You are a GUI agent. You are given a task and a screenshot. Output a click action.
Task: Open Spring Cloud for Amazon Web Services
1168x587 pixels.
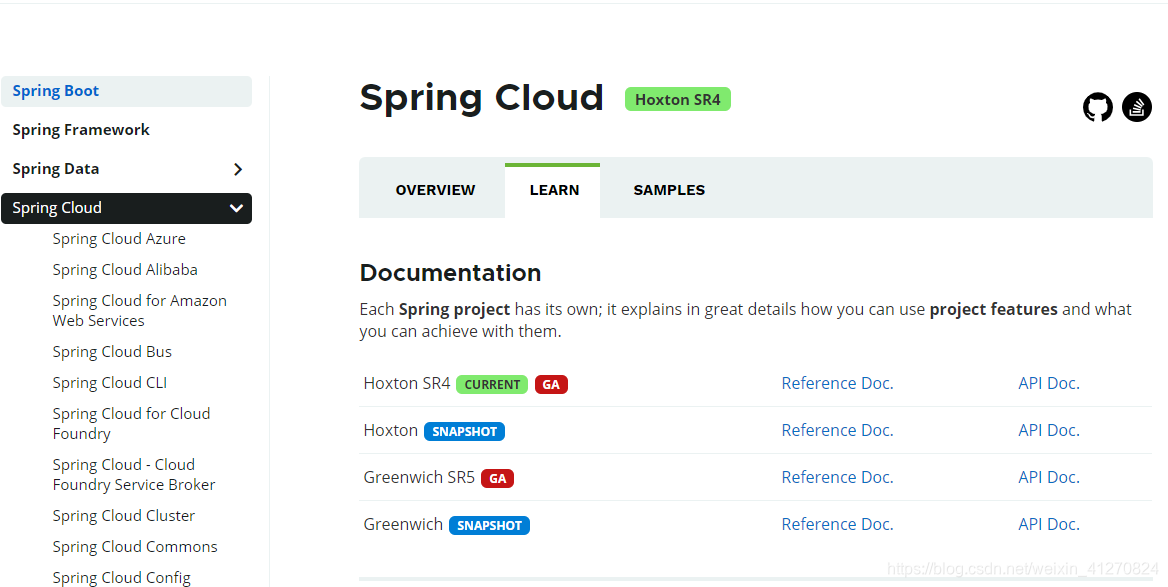(x=140, y=311)
